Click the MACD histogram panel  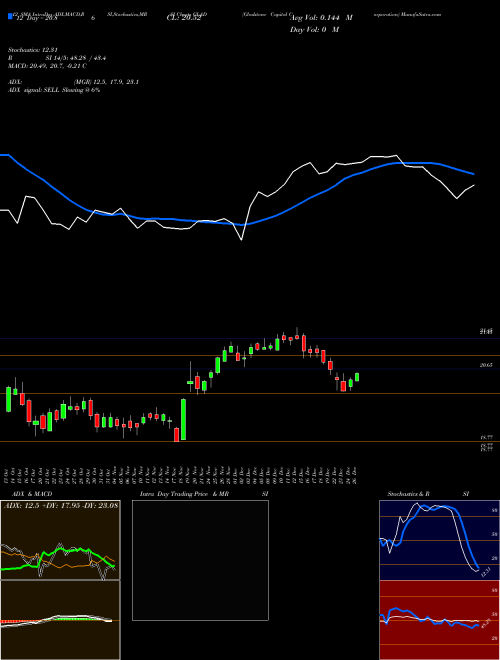pyautogui.click(x=60, y=620)
